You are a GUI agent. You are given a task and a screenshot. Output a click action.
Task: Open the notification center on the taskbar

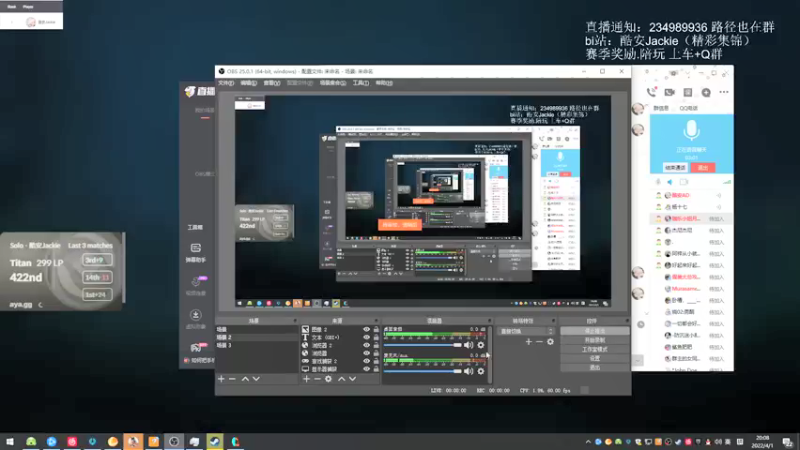click(x=788, y=441)
